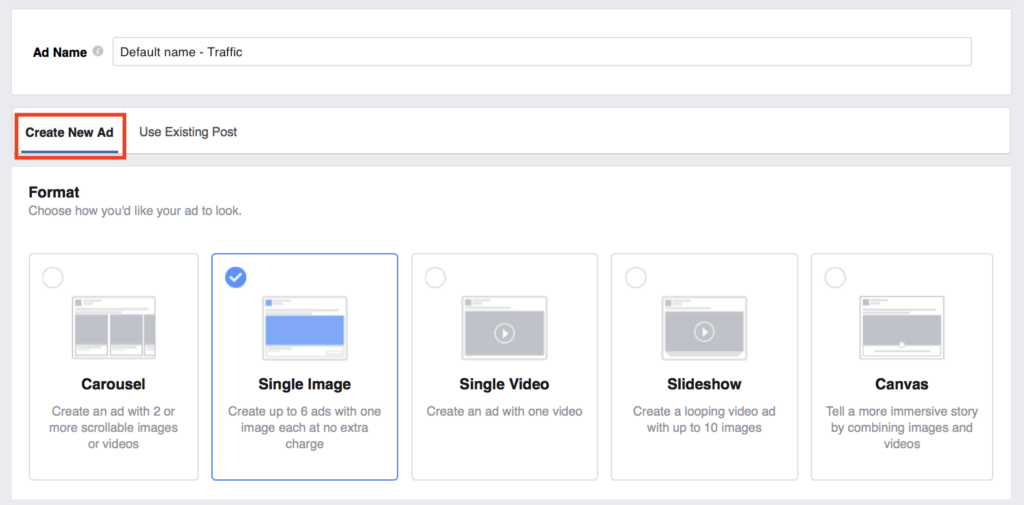Screen dimensions: 1024x505
Task: Click into the Ad Name text field
Action: point(540,52)
